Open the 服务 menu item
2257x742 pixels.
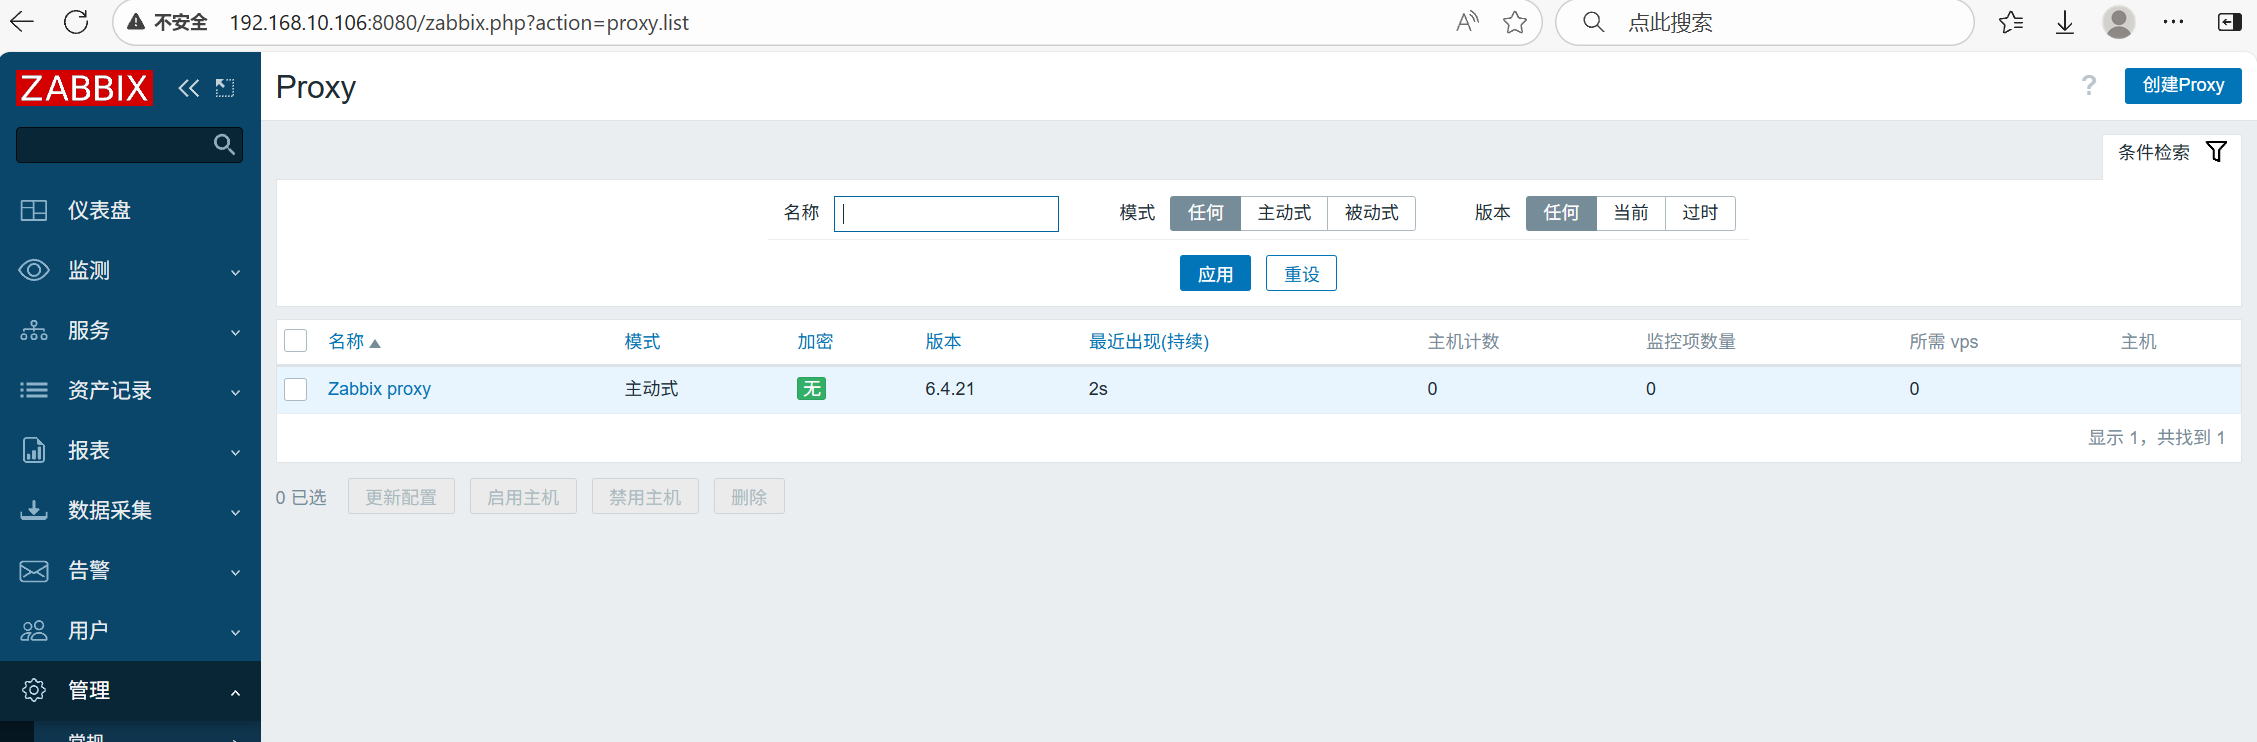(x=130, y=330)
